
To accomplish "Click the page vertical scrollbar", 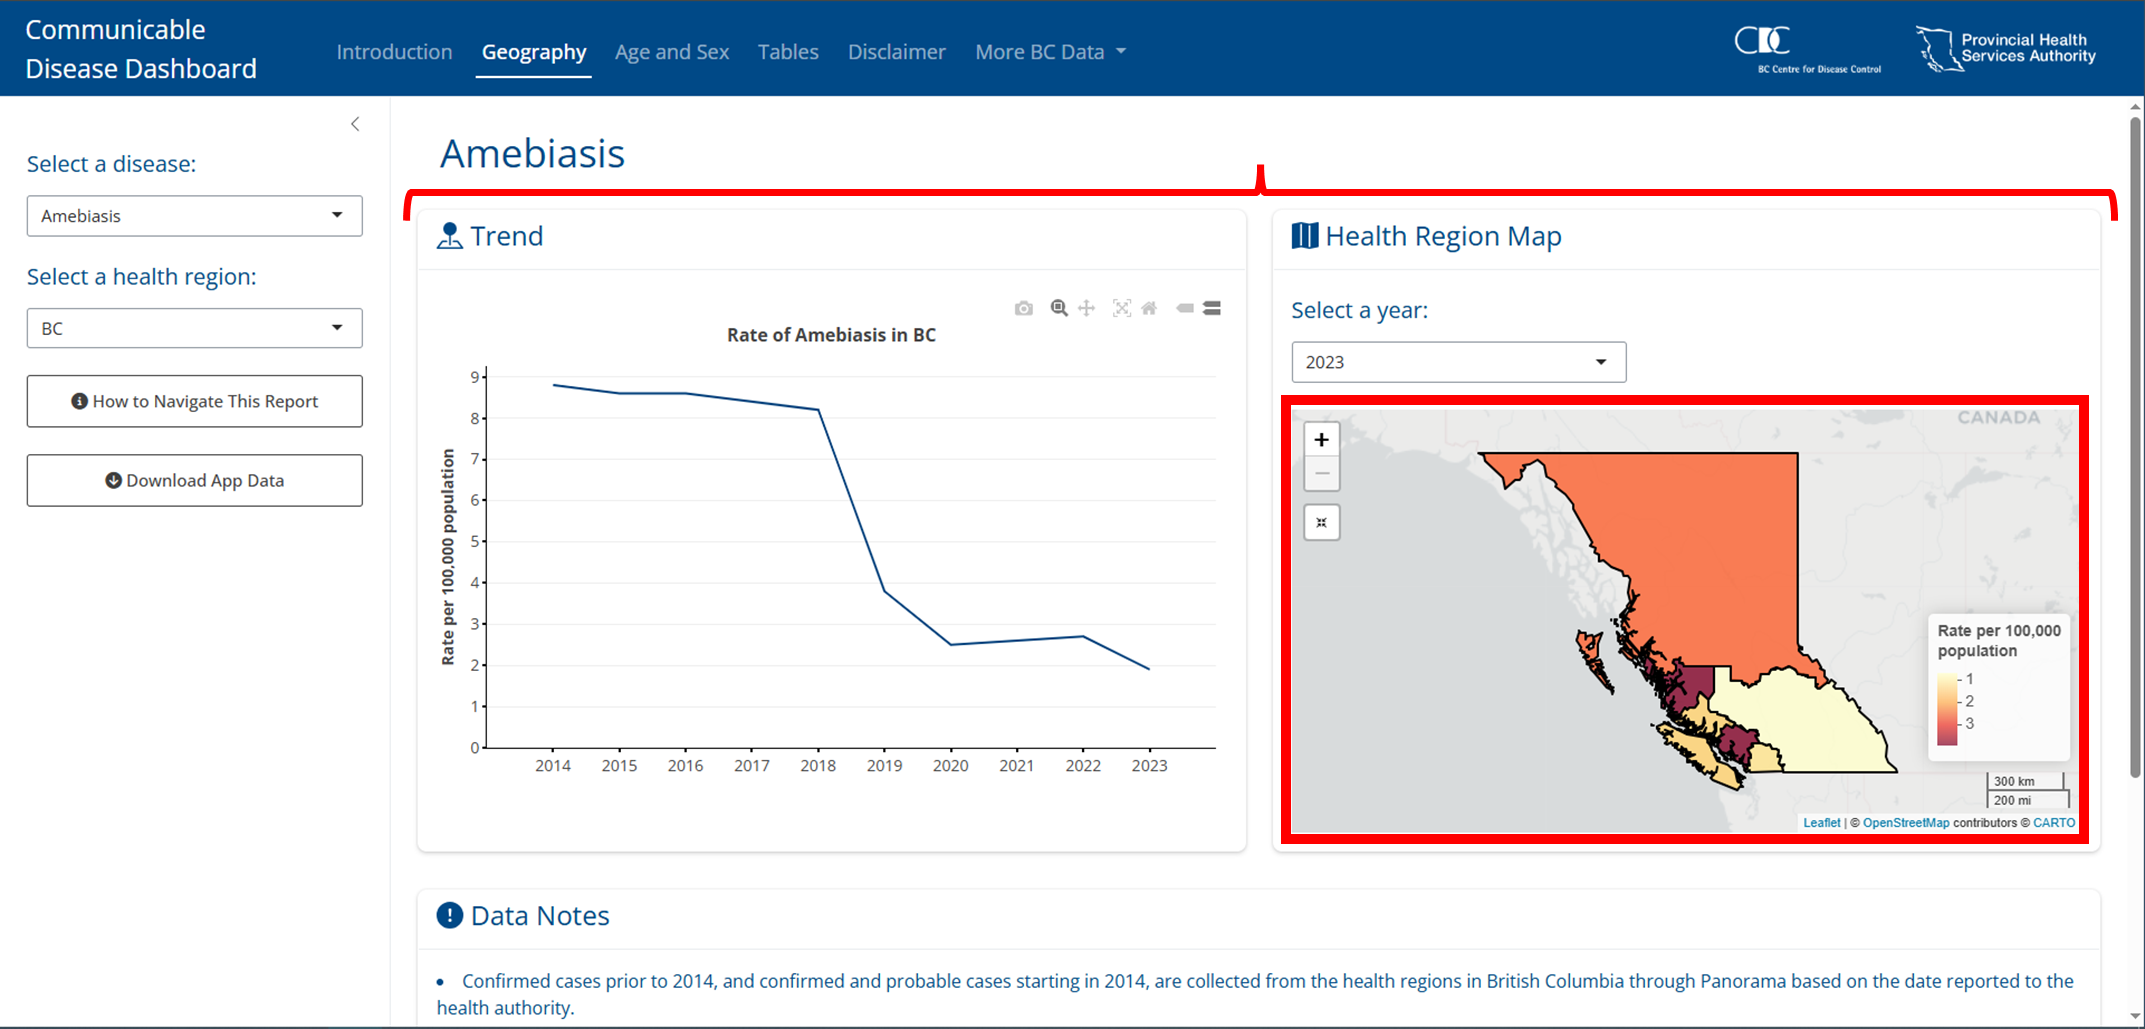I will pos(2135,447).
